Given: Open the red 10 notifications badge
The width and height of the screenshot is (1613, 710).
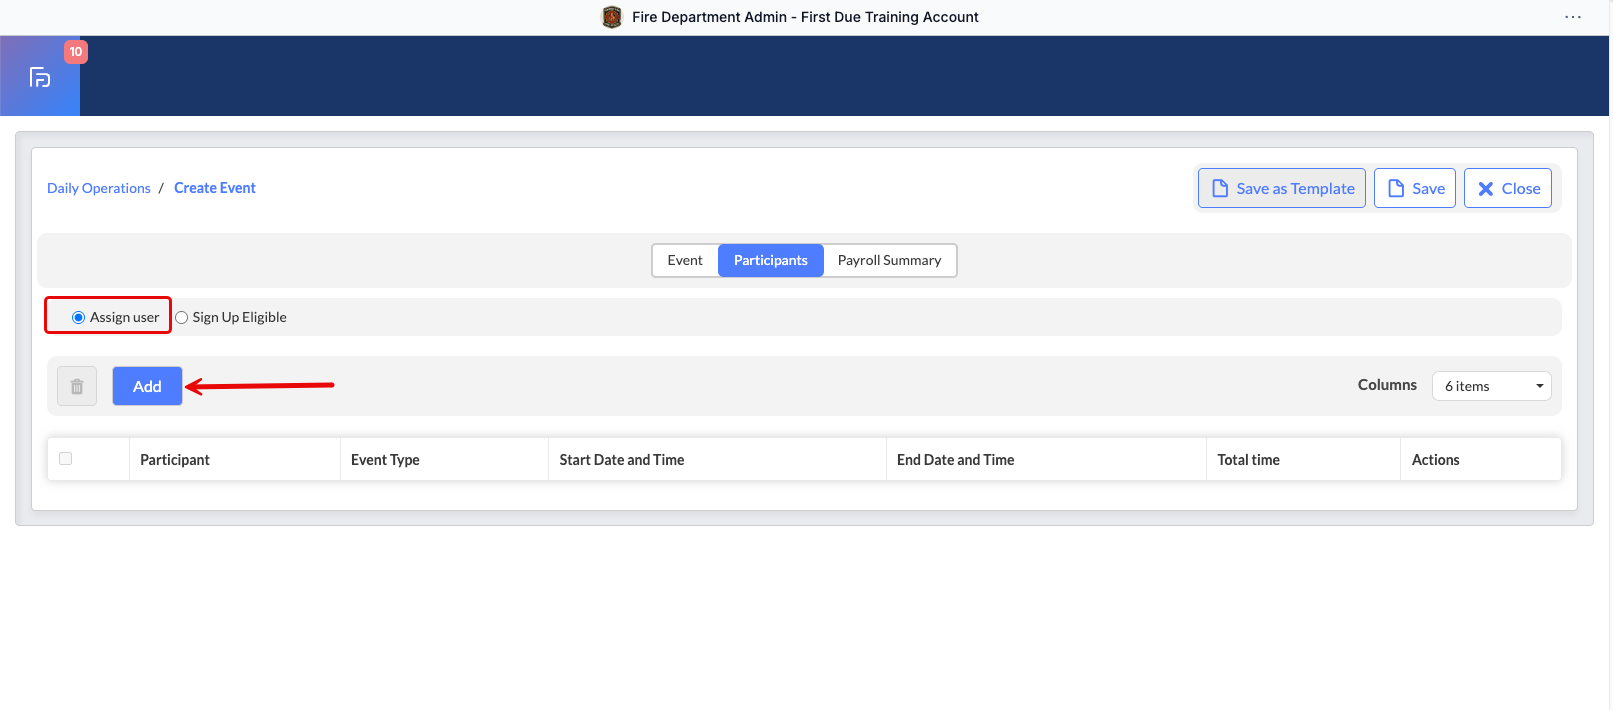Looking at the screenshot, I should click(x=76, y=52).
